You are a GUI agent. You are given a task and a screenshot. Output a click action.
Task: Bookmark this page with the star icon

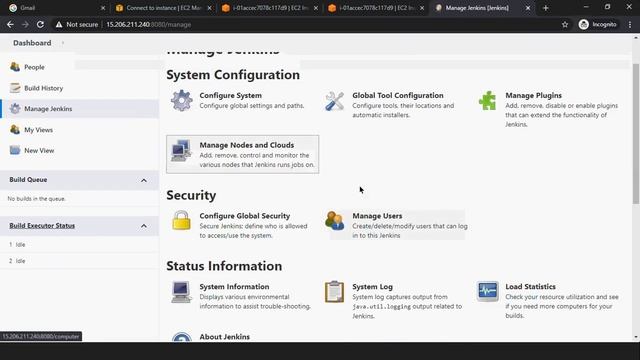click(565, 24)
